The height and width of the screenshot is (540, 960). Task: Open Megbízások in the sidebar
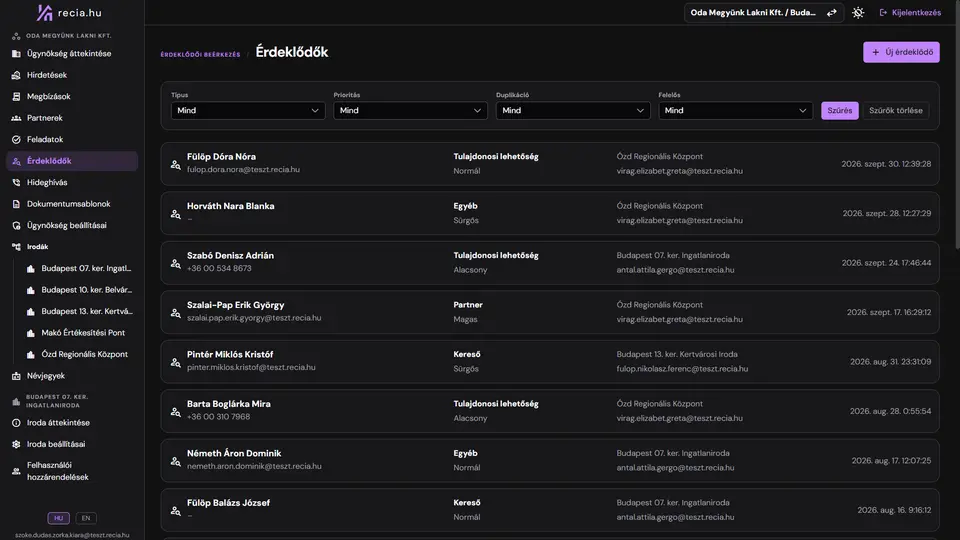tap(72, 97)
